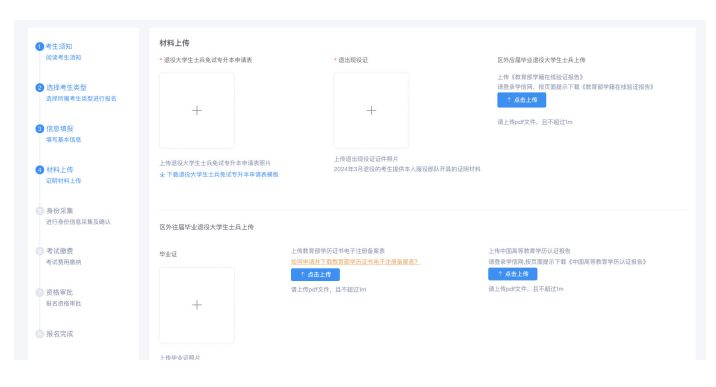The image size is (716, 387).
Task: Click the grey step circle beside 资格审批
Action: [x=40, y=292]
